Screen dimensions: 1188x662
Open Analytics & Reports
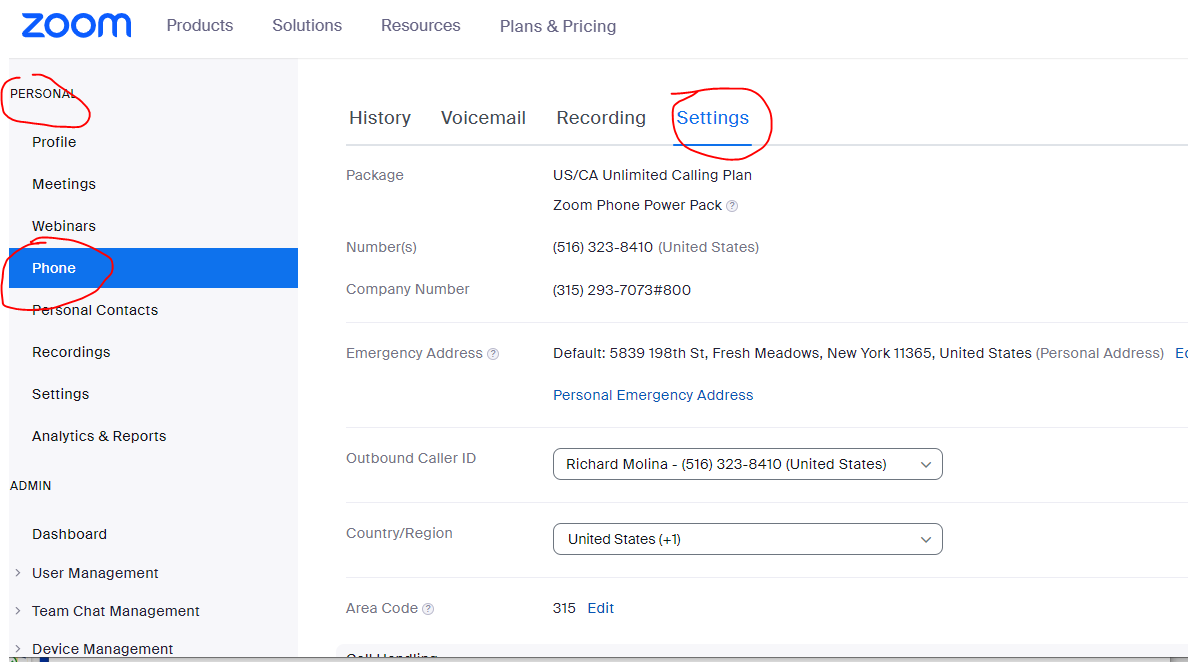tap(98, 436)
